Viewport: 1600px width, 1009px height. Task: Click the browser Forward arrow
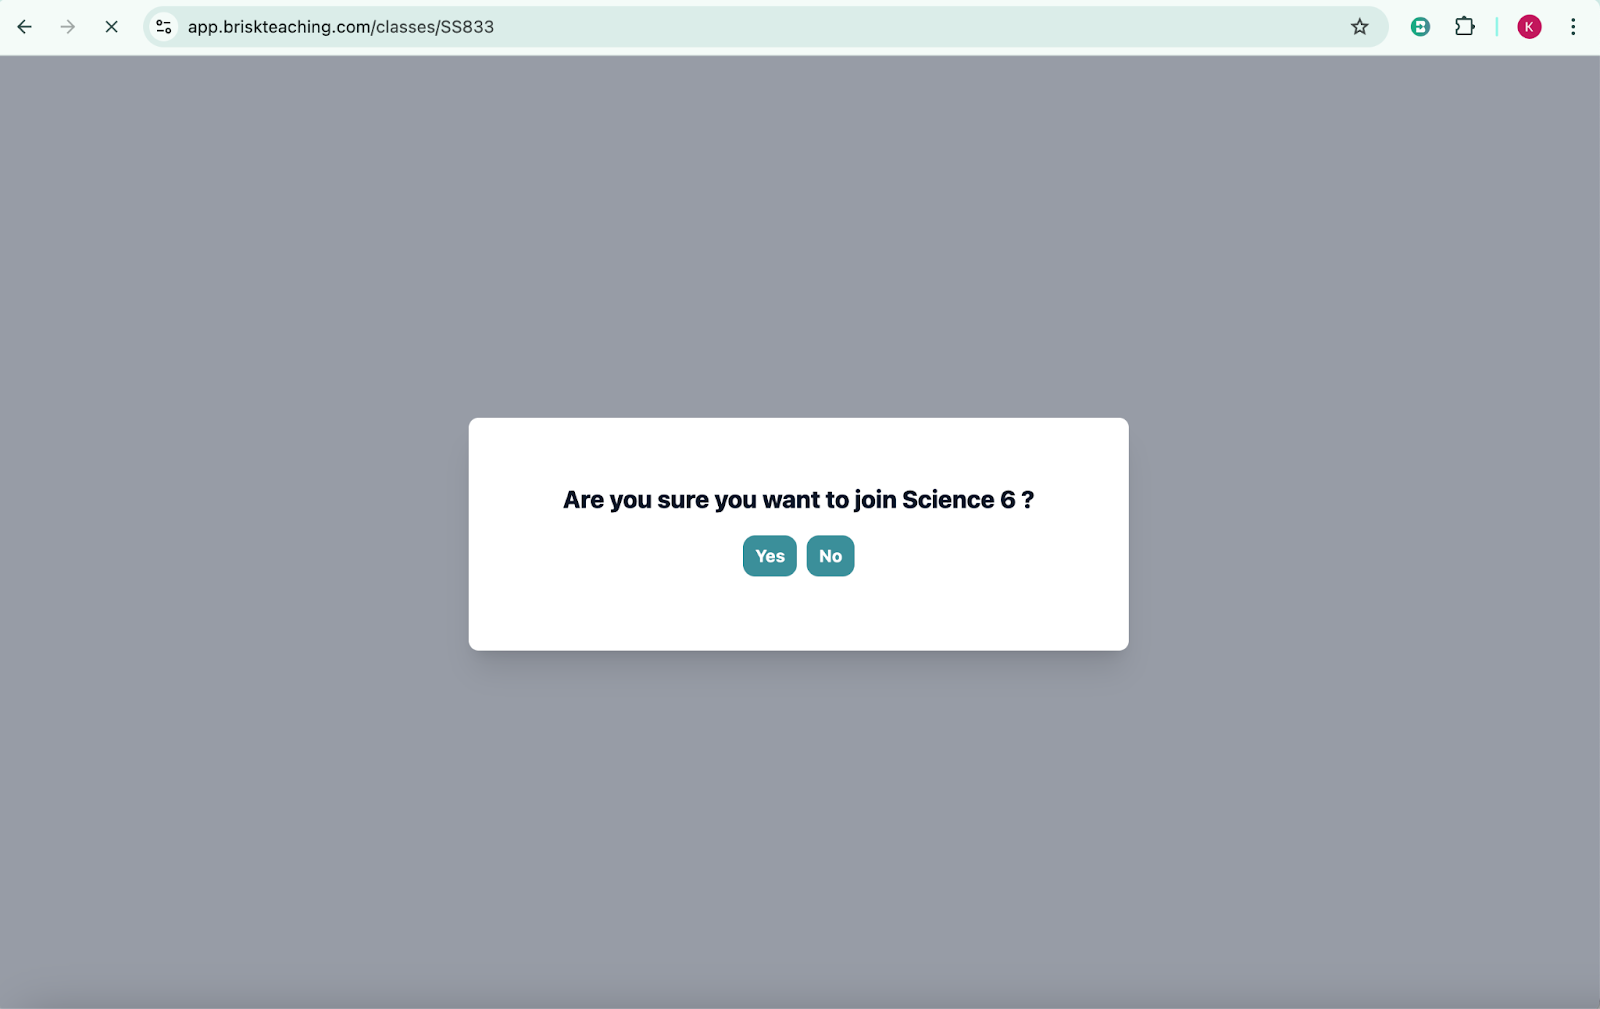pyautogui.click(x=68, y=27)
